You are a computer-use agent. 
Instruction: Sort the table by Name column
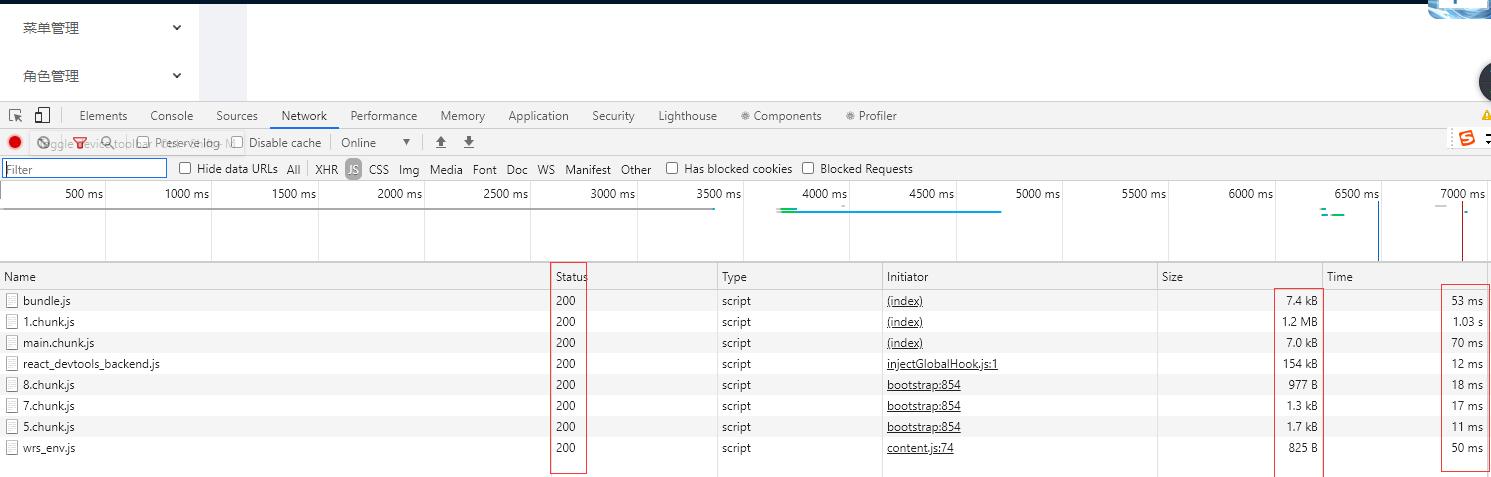point(274,277)
